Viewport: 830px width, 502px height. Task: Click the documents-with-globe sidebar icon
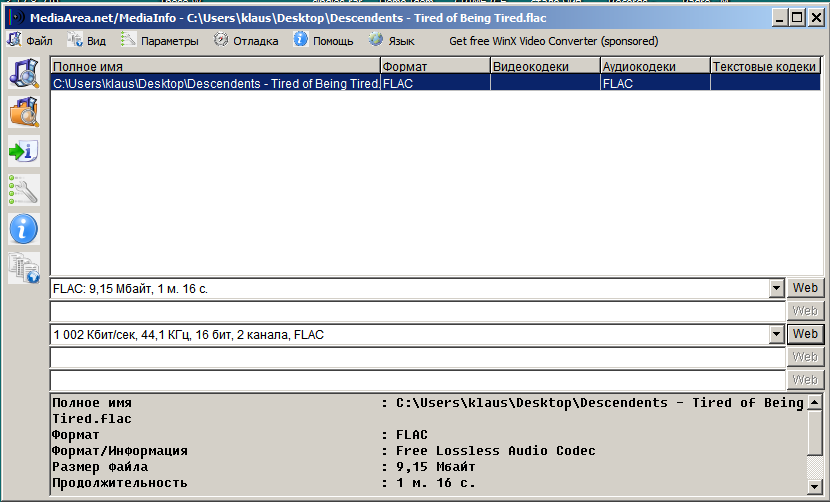click(x=24, y=268)
